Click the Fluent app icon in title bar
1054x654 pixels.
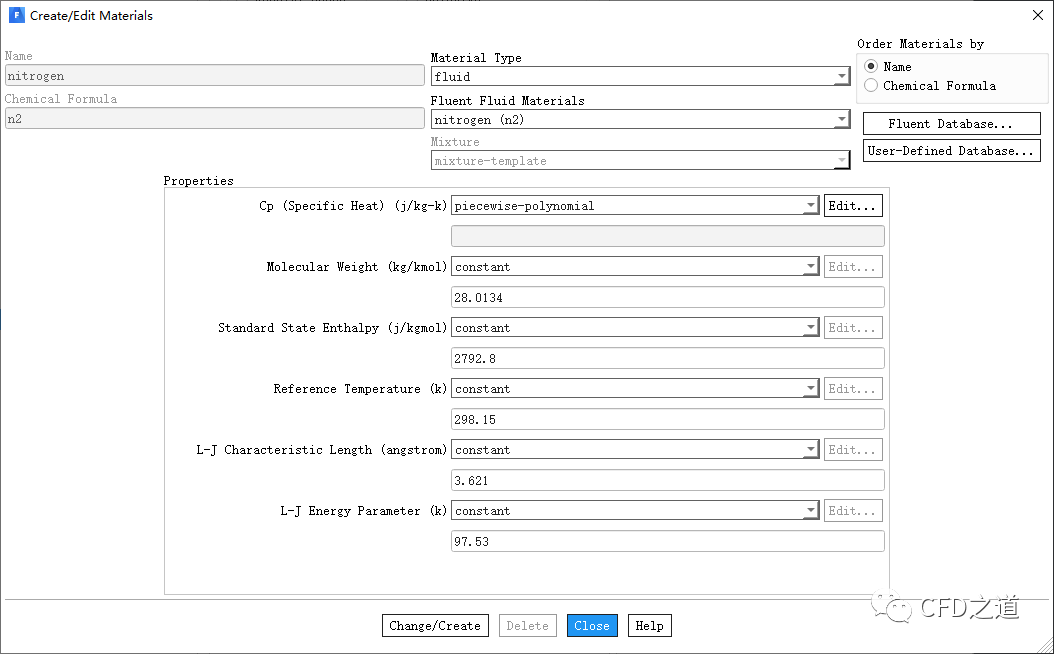pos(16,15)
